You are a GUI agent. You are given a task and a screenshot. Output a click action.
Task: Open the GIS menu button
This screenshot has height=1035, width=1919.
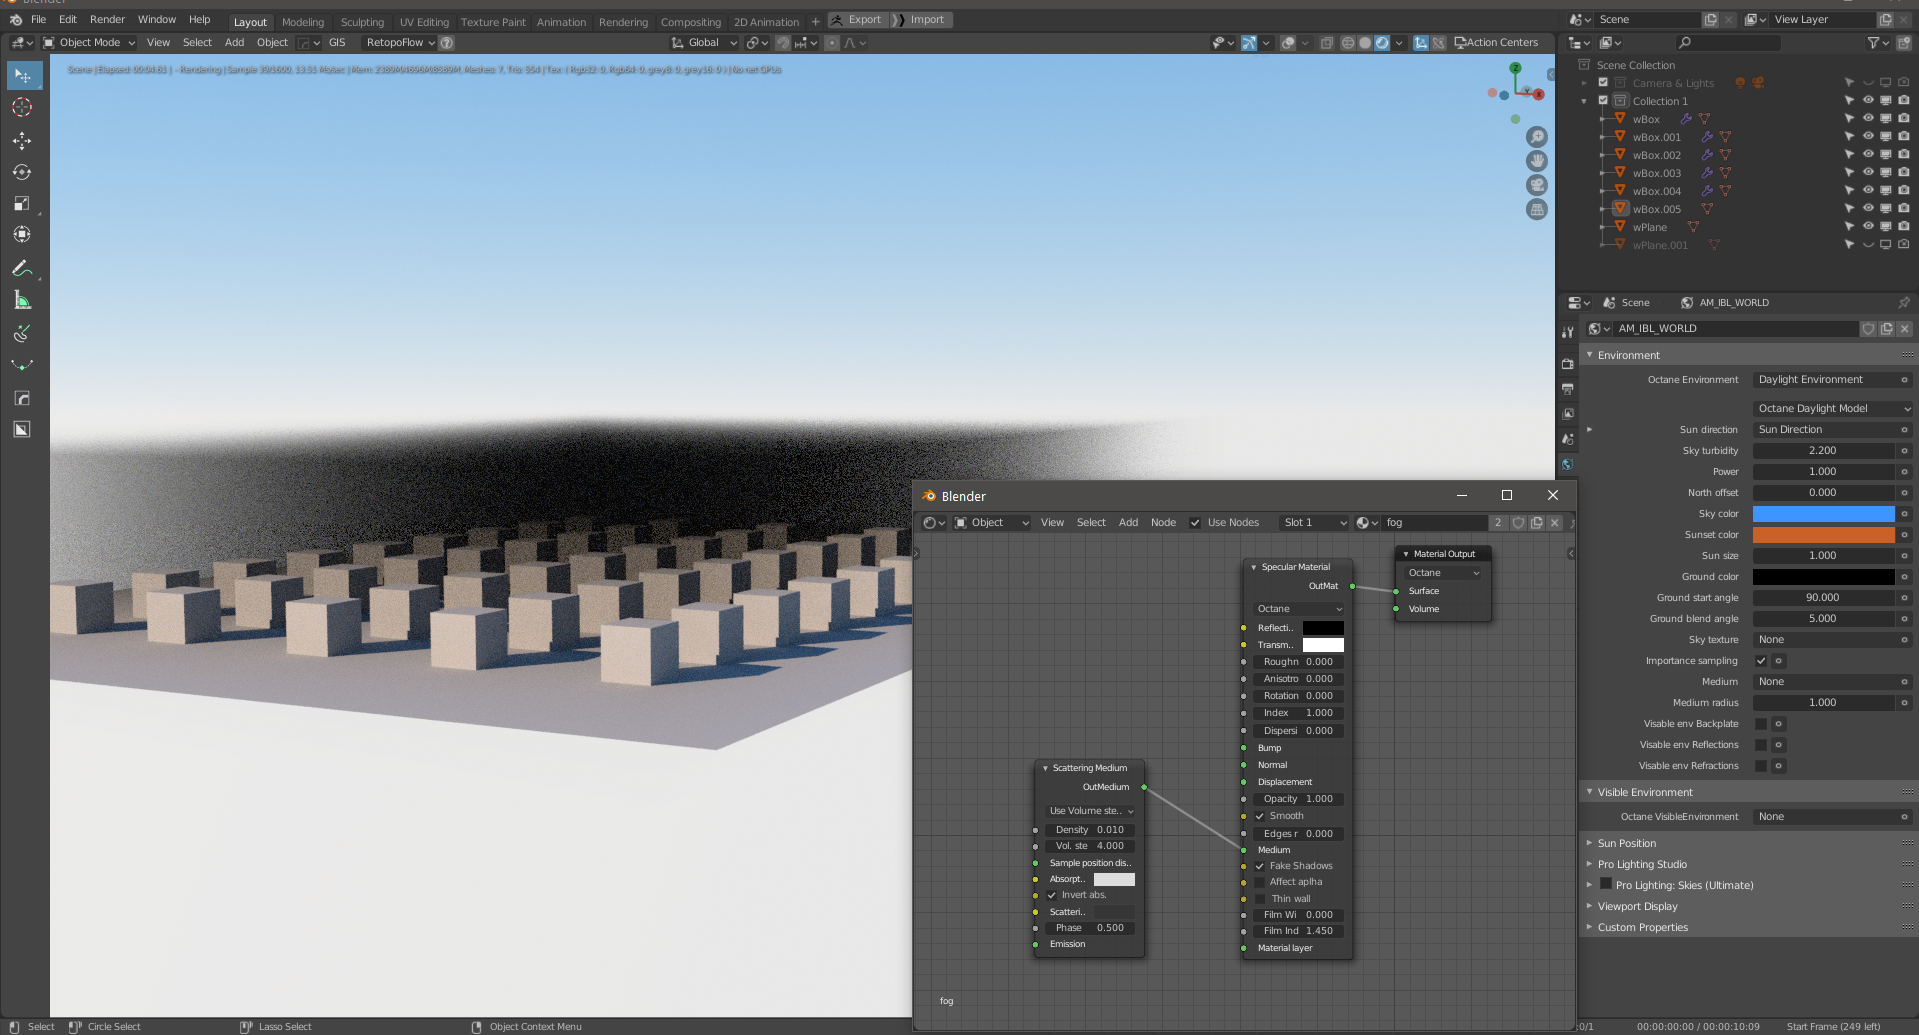[x=337, y=43]
